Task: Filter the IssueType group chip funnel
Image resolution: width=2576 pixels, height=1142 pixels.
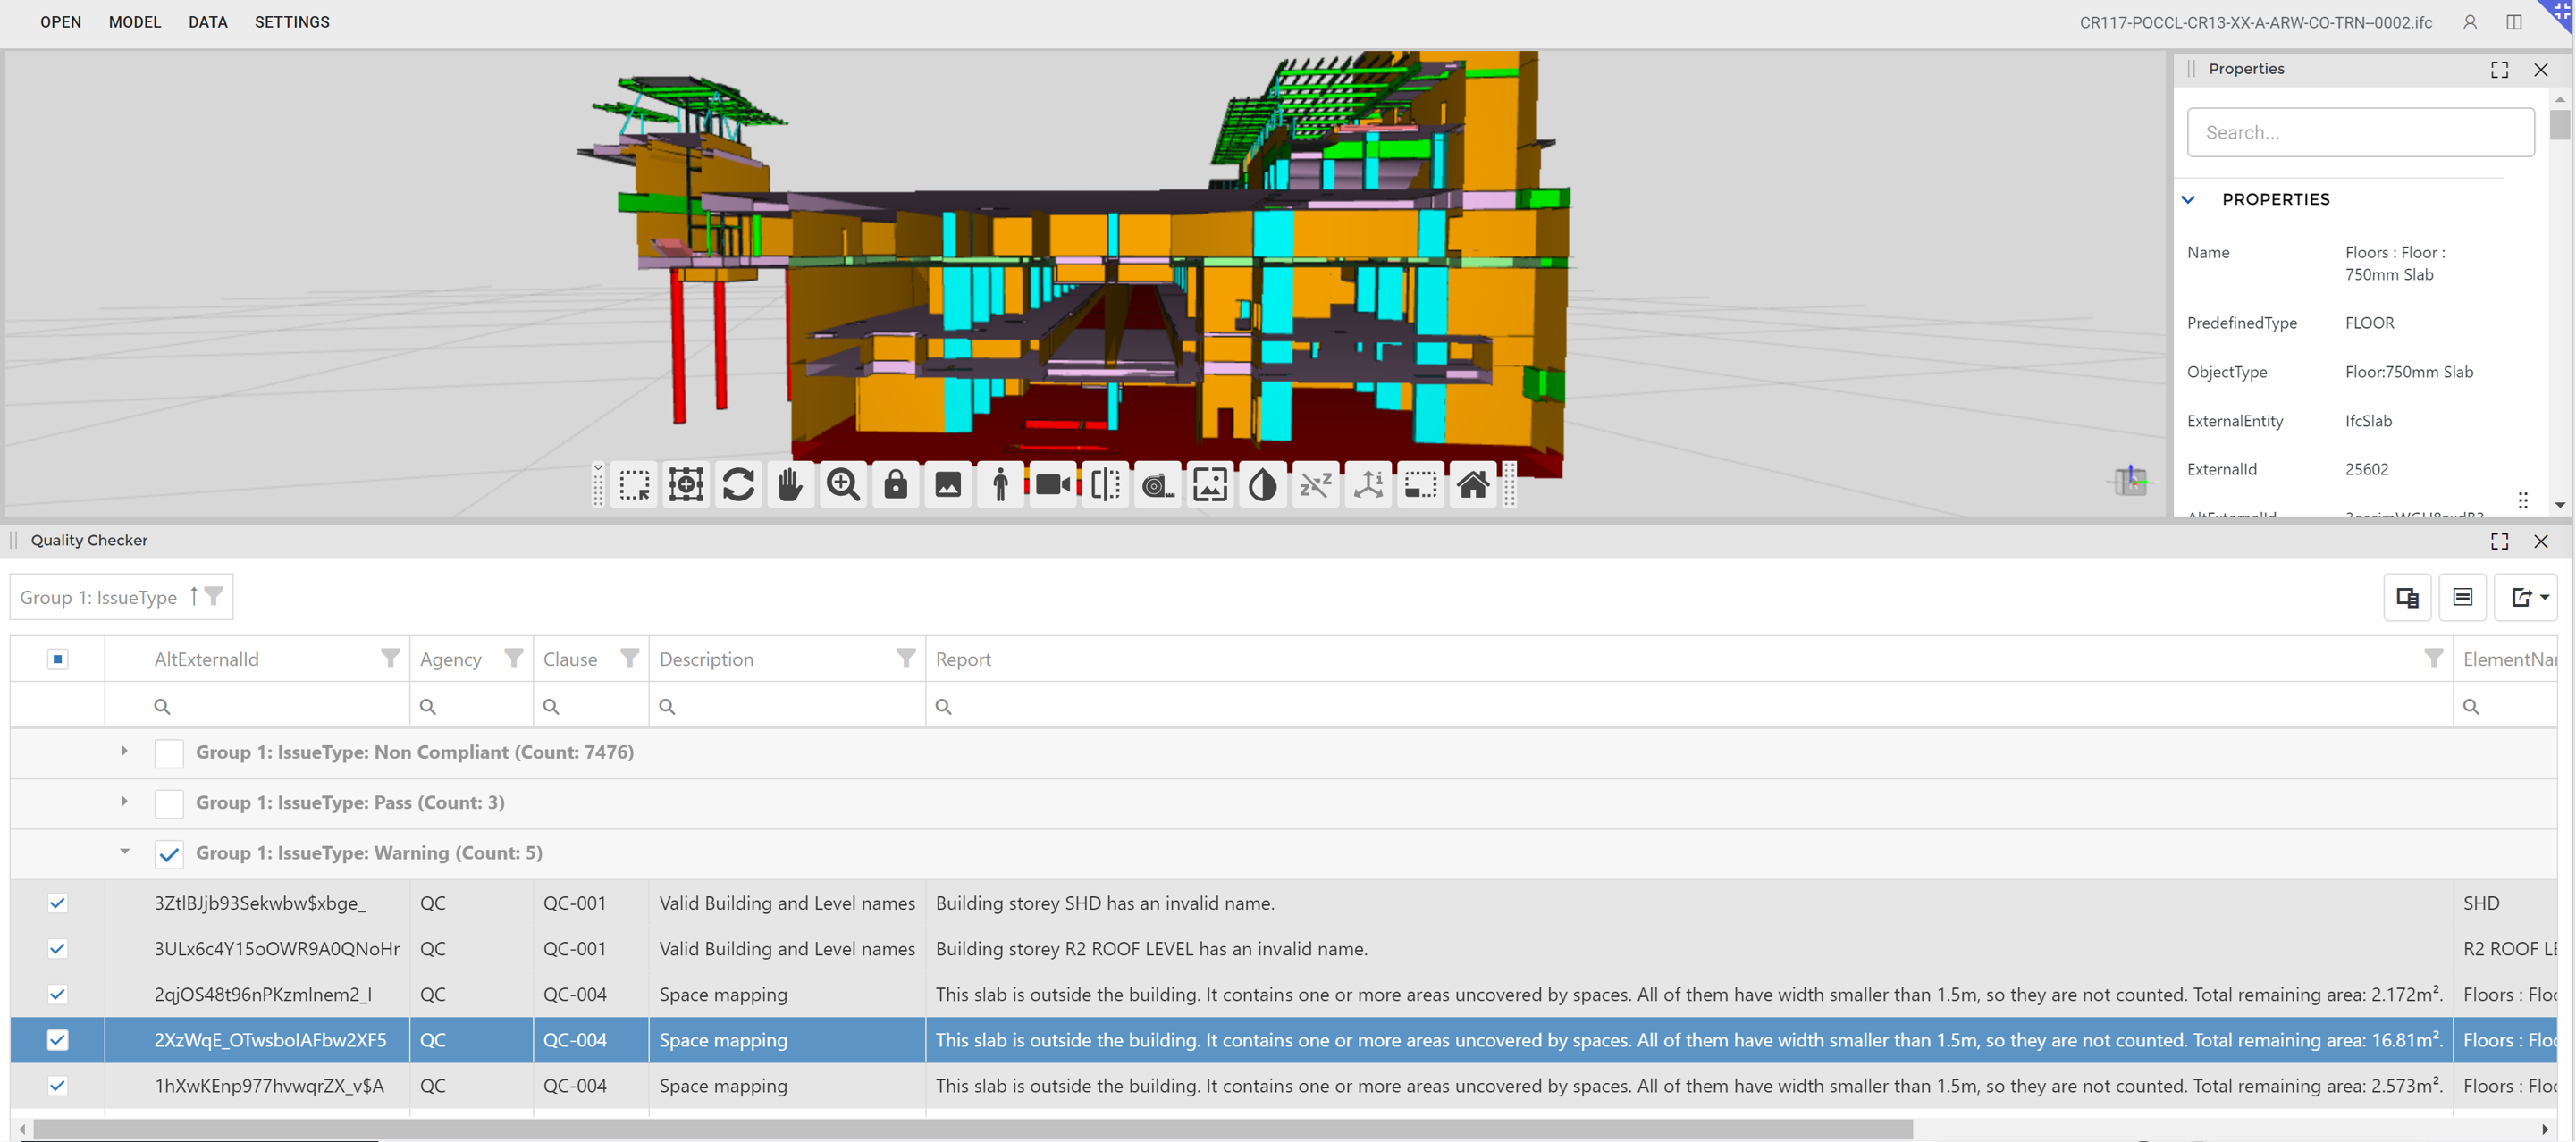Action: (x=213, y=596)
